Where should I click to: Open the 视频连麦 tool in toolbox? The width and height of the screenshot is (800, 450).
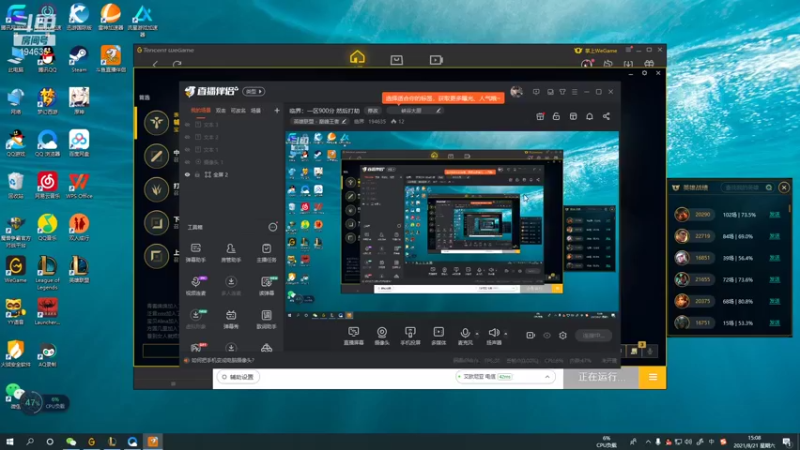[x=195, y=286]
